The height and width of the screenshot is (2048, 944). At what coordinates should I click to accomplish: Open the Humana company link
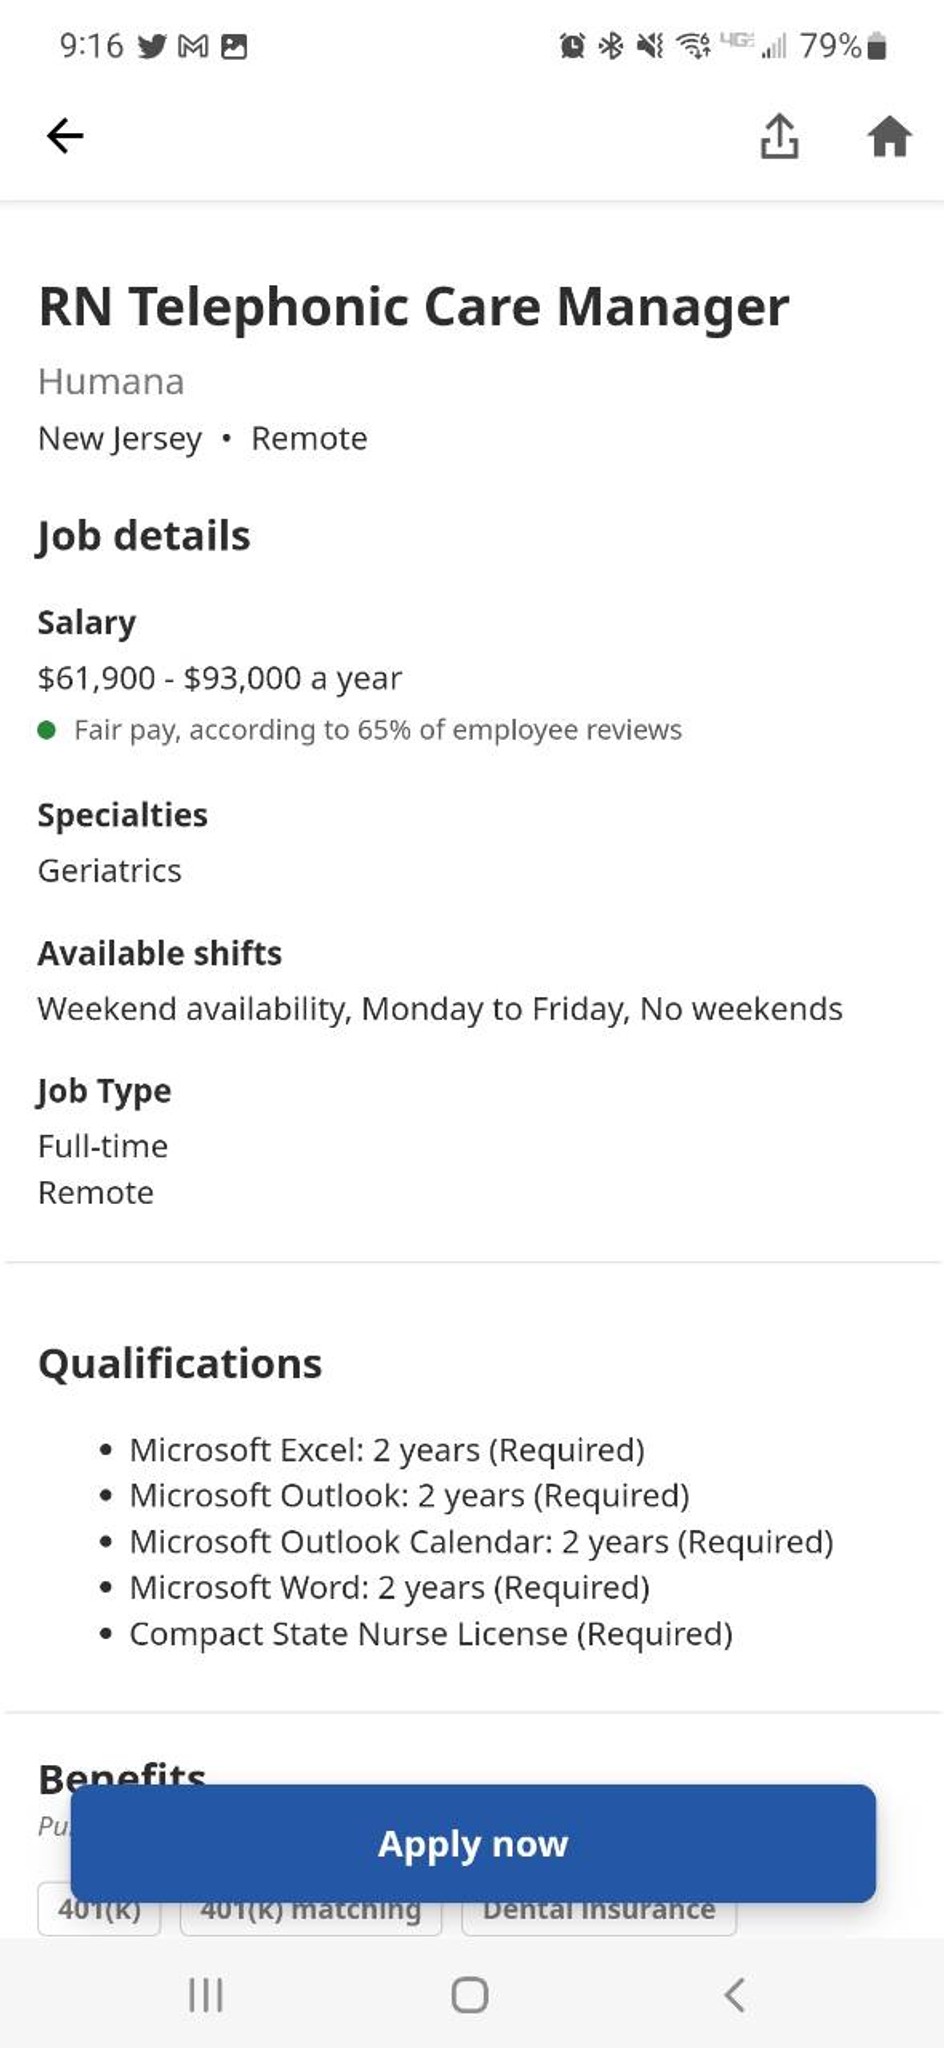(111, 381)
